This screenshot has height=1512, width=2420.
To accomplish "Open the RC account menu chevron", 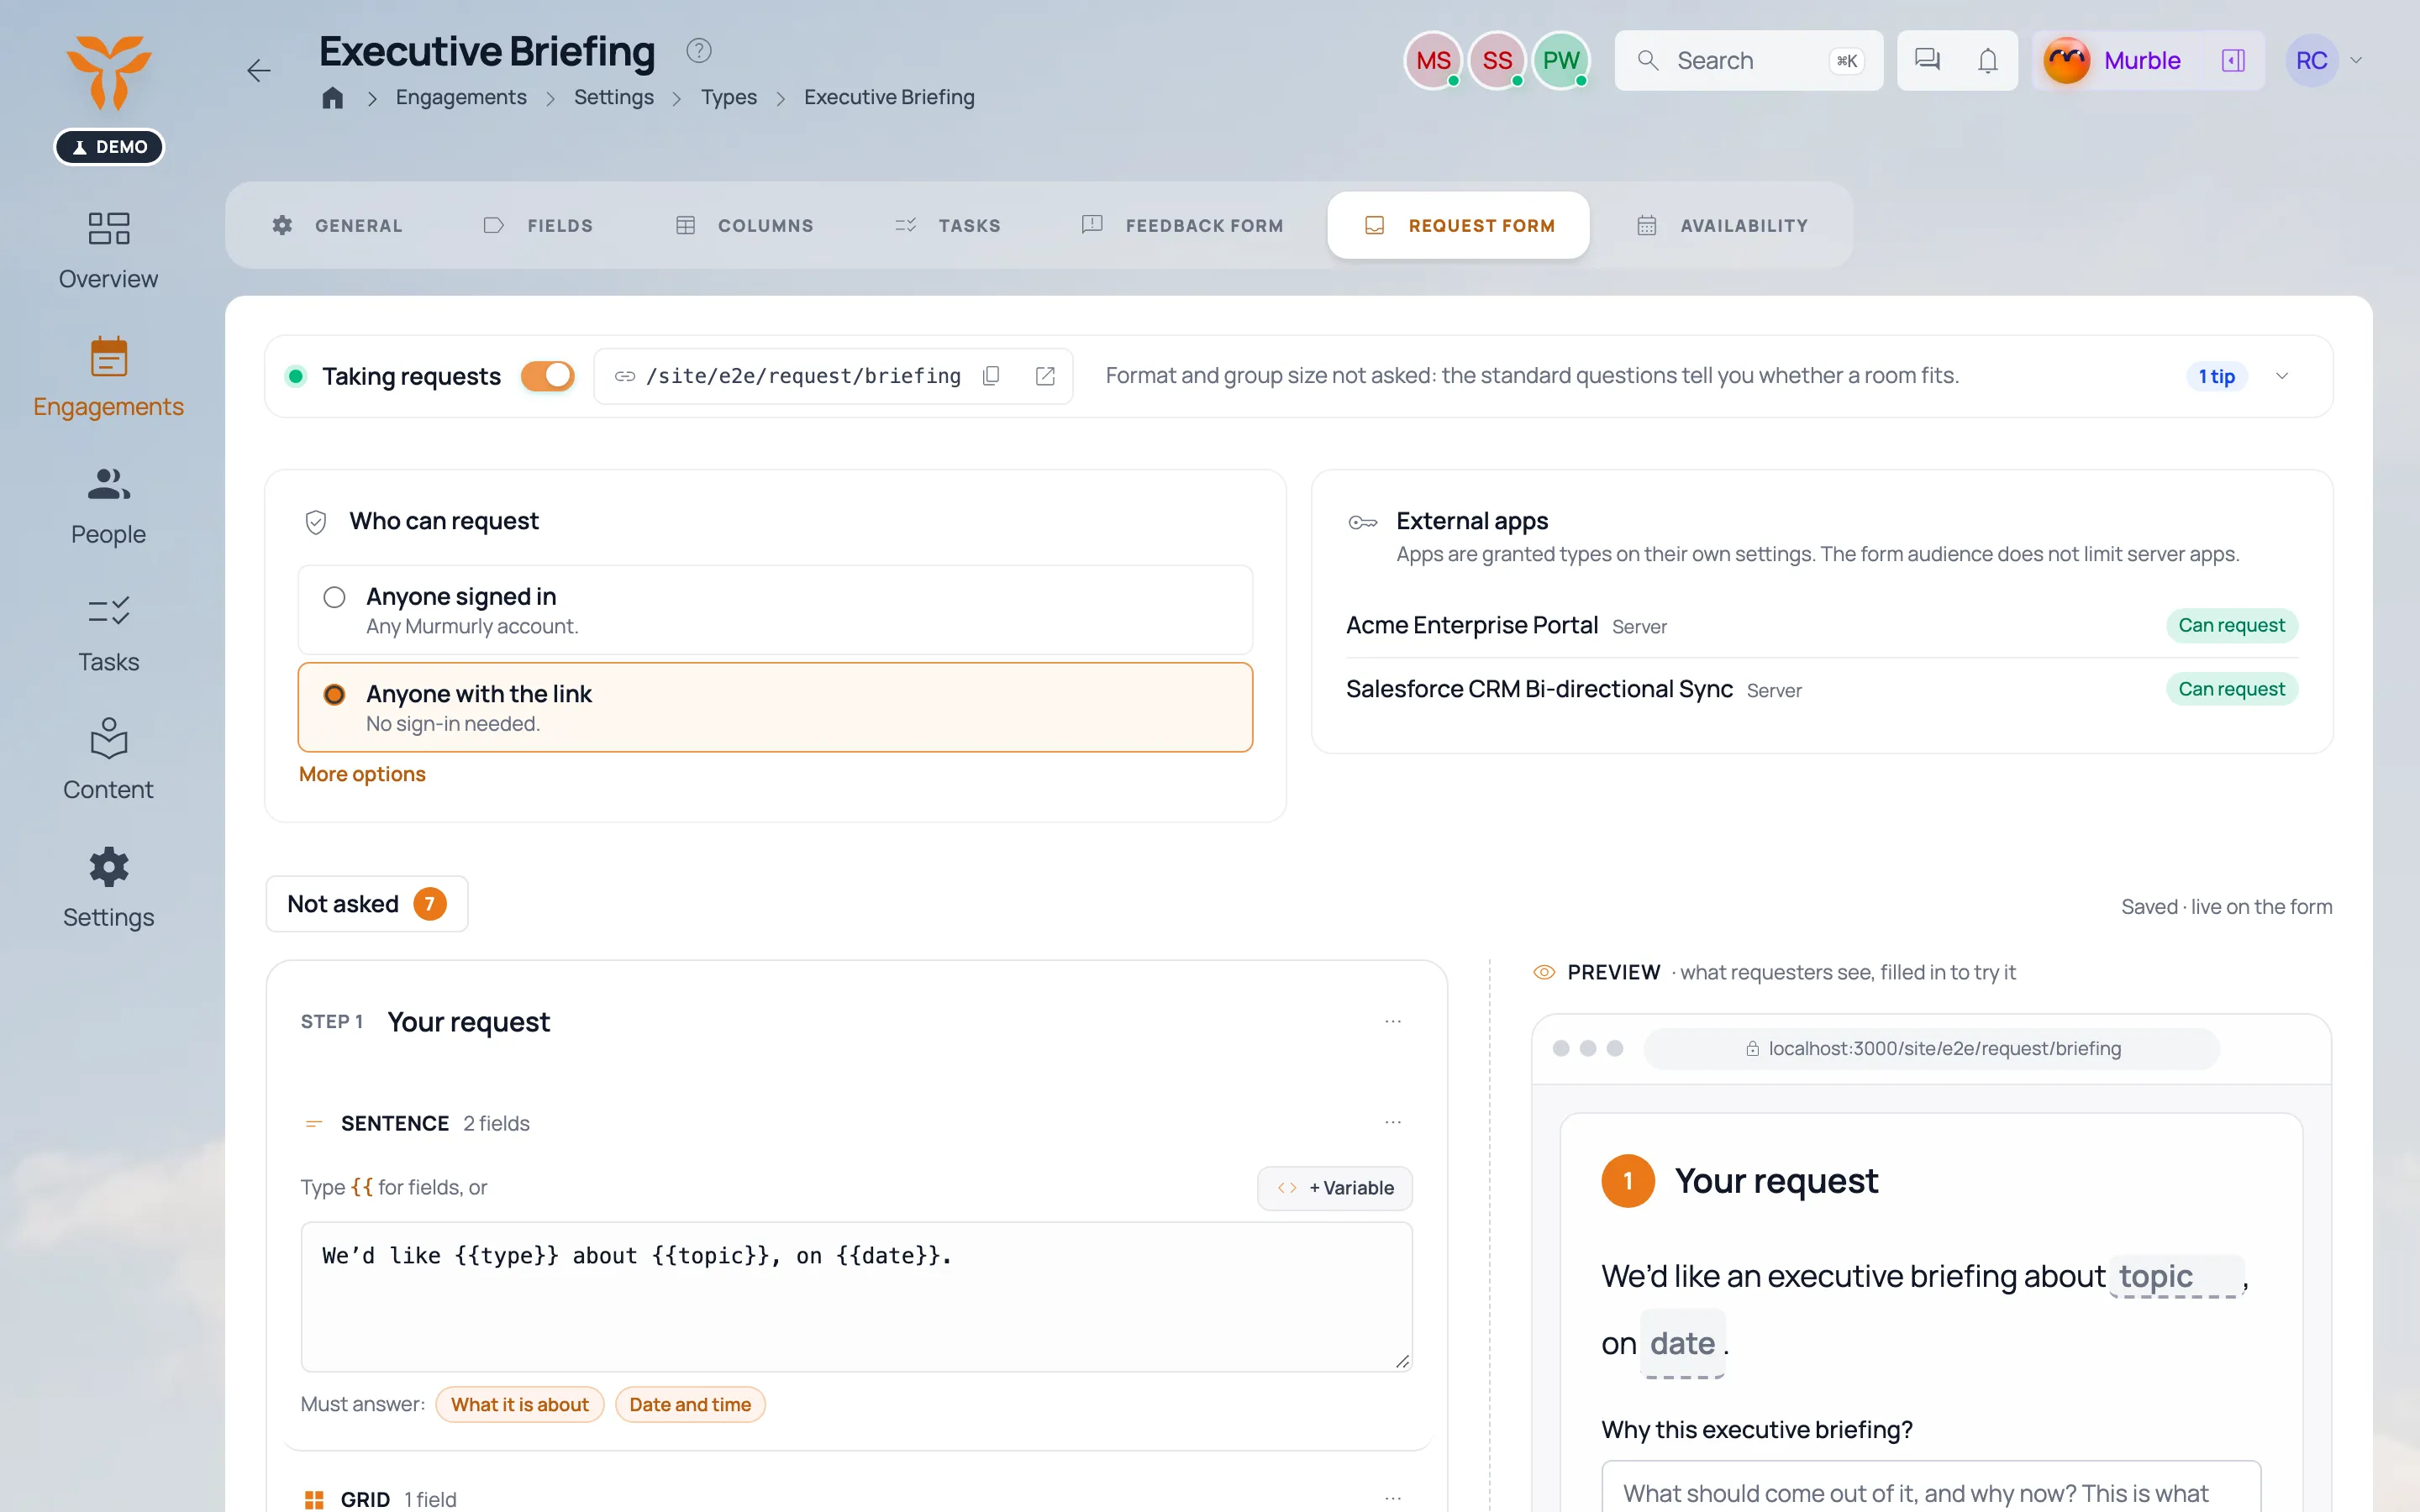I will [2356, 60].
